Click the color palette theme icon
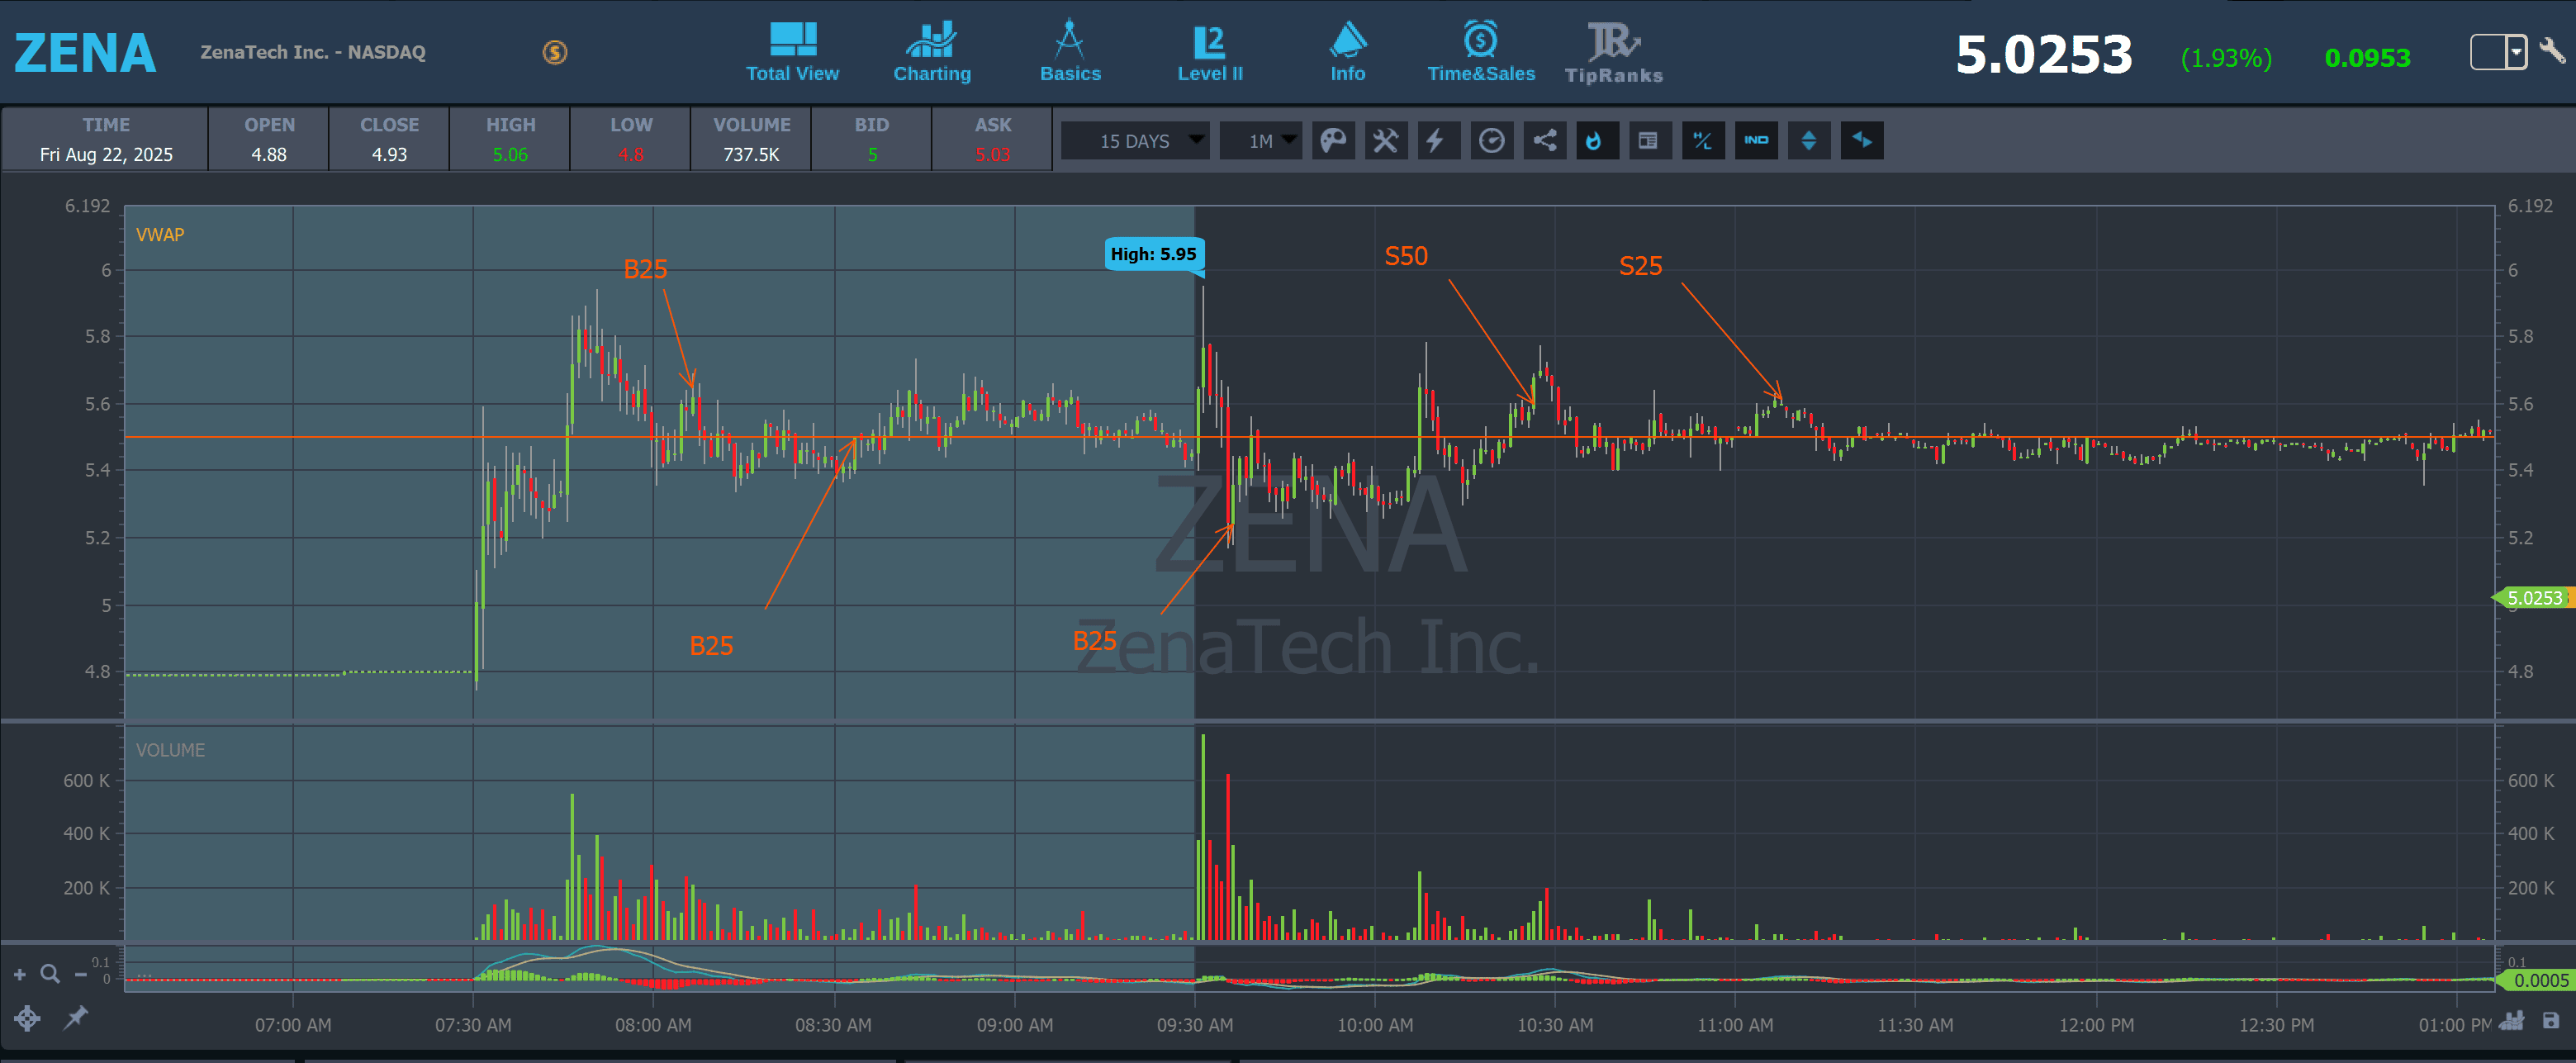The image size is (2576, 1063). click(x=1333, y=141)
